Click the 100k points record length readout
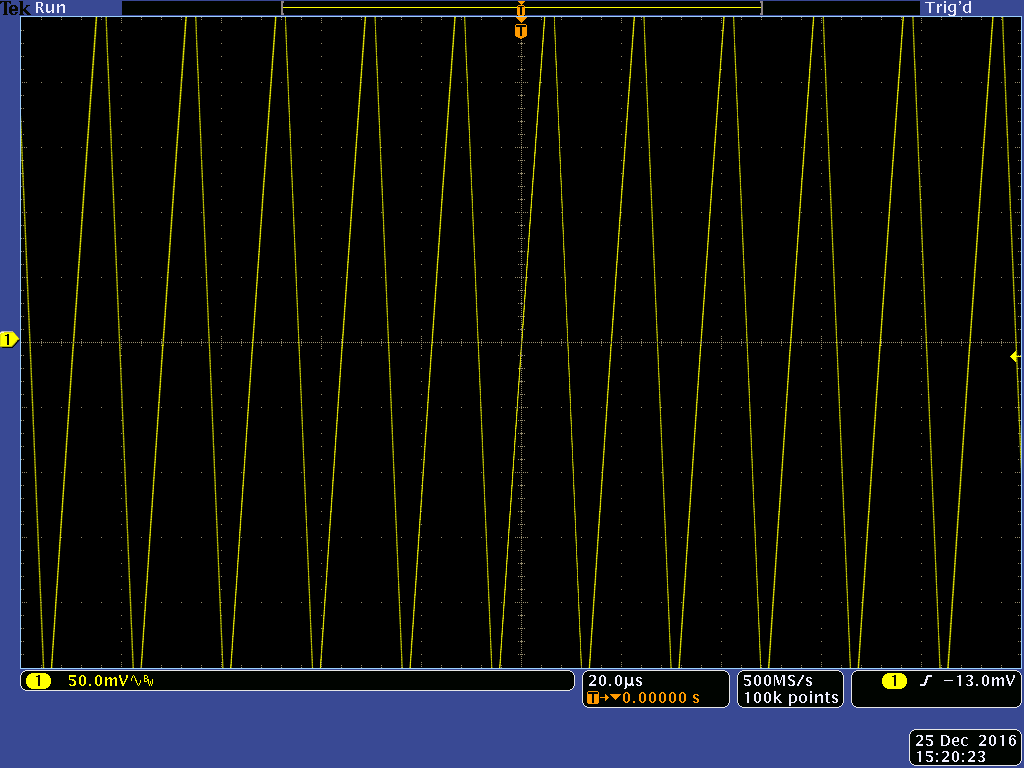Viewport: 1024px width, 768px height. pyautogui.click(x=791, y=698)
